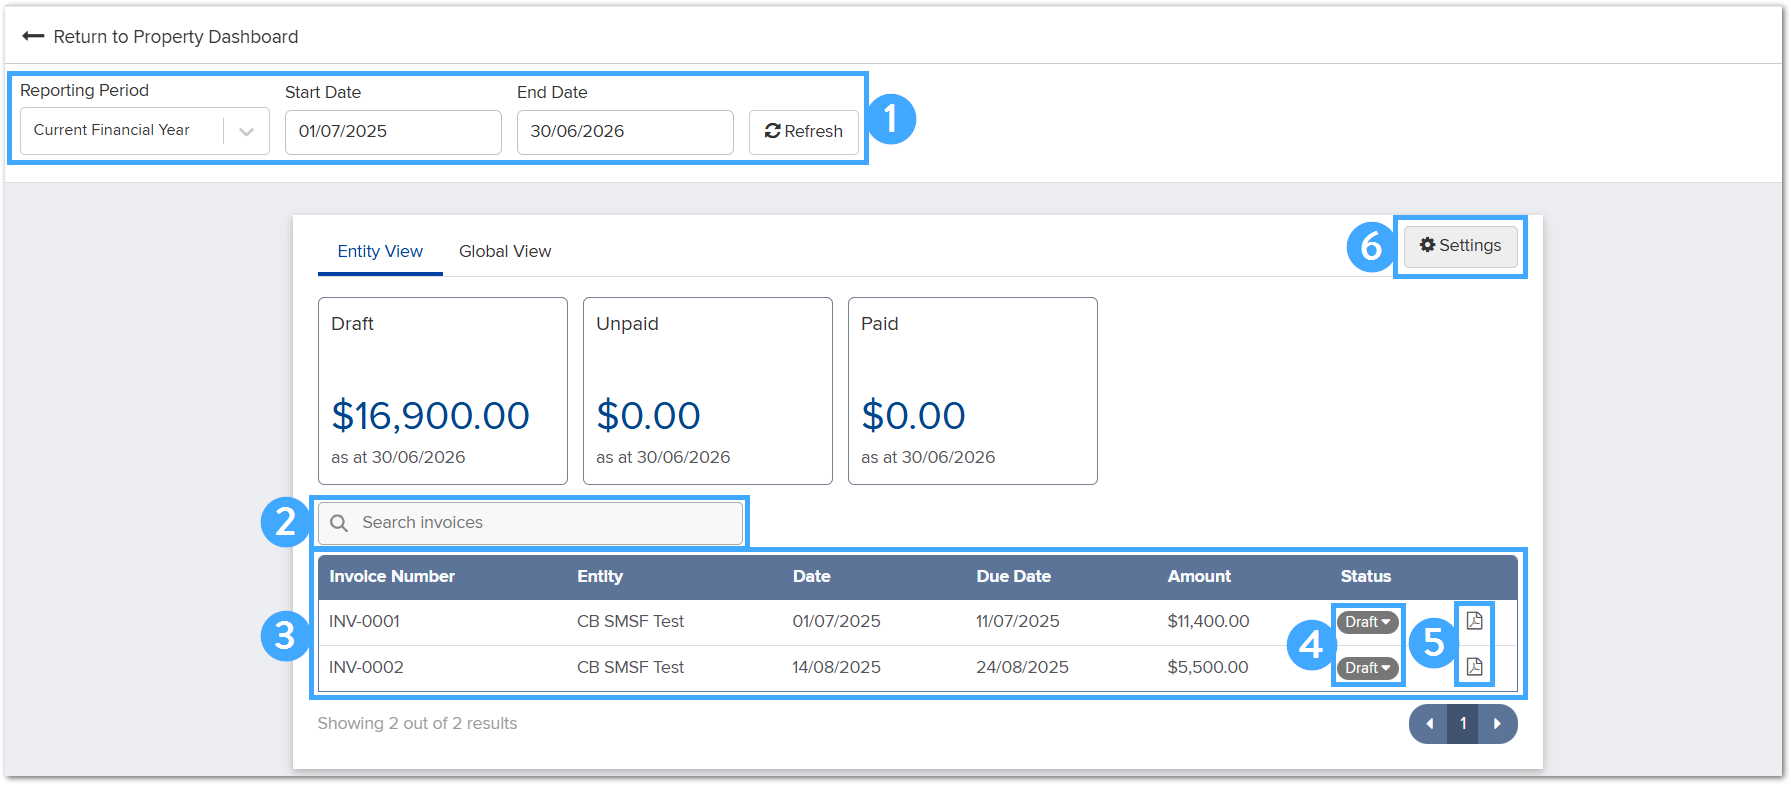Open Settings via gear button
The width and height of the screenshot is (1791, 785).
coord(1460,246)
